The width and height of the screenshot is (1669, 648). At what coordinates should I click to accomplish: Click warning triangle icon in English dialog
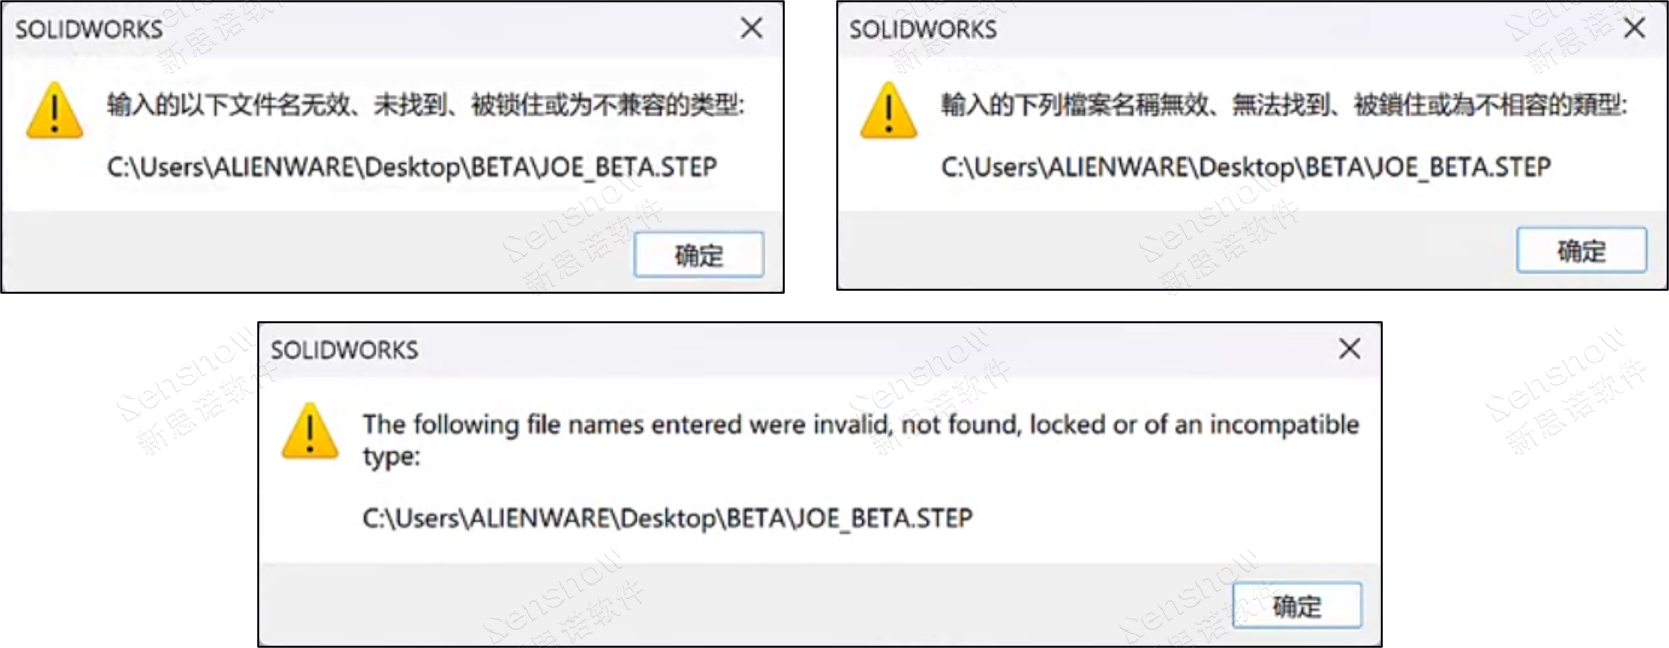pos(310,431)
